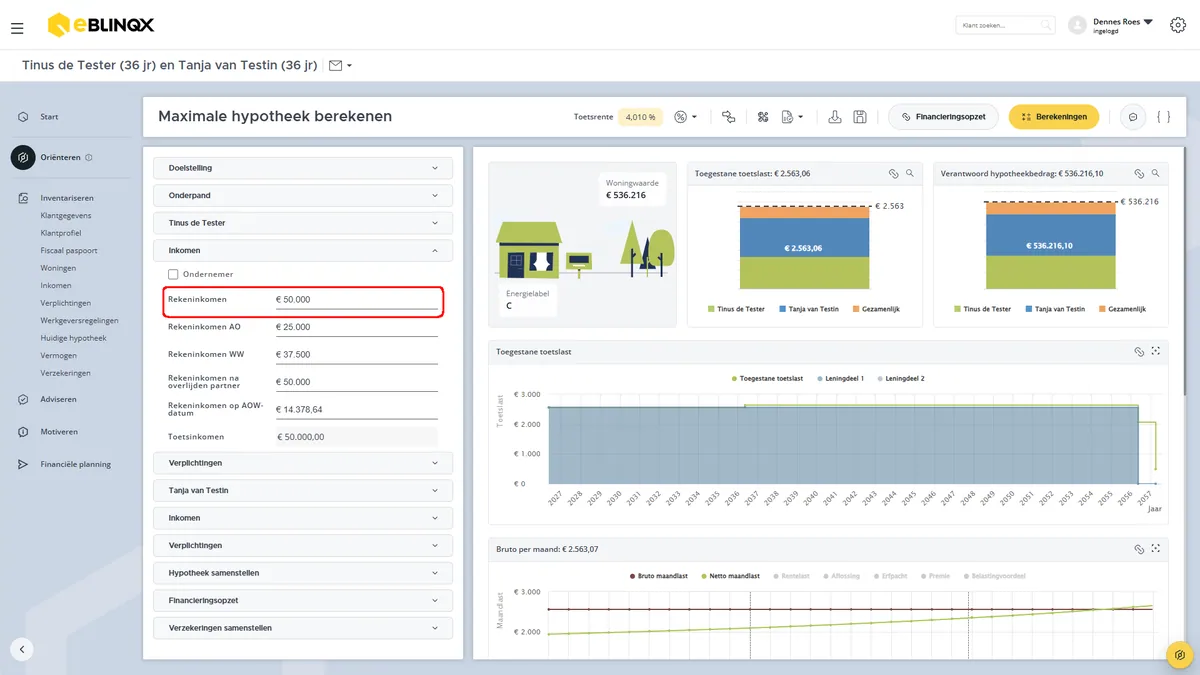This screenshot has width=1200, height=675.
Task: Expand the Doelstelling section
Action: click(303, 168)
